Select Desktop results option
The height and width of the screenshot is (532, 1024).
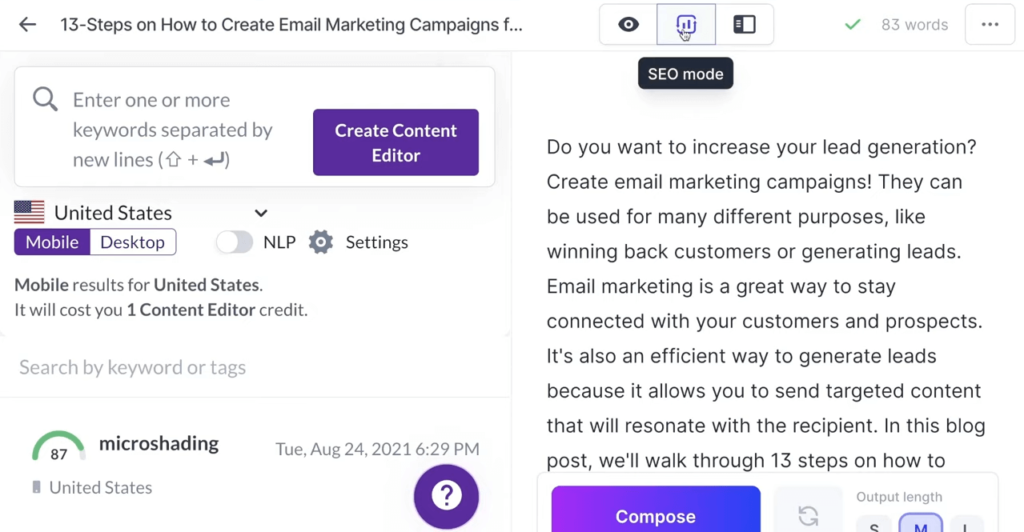[132, 242]
